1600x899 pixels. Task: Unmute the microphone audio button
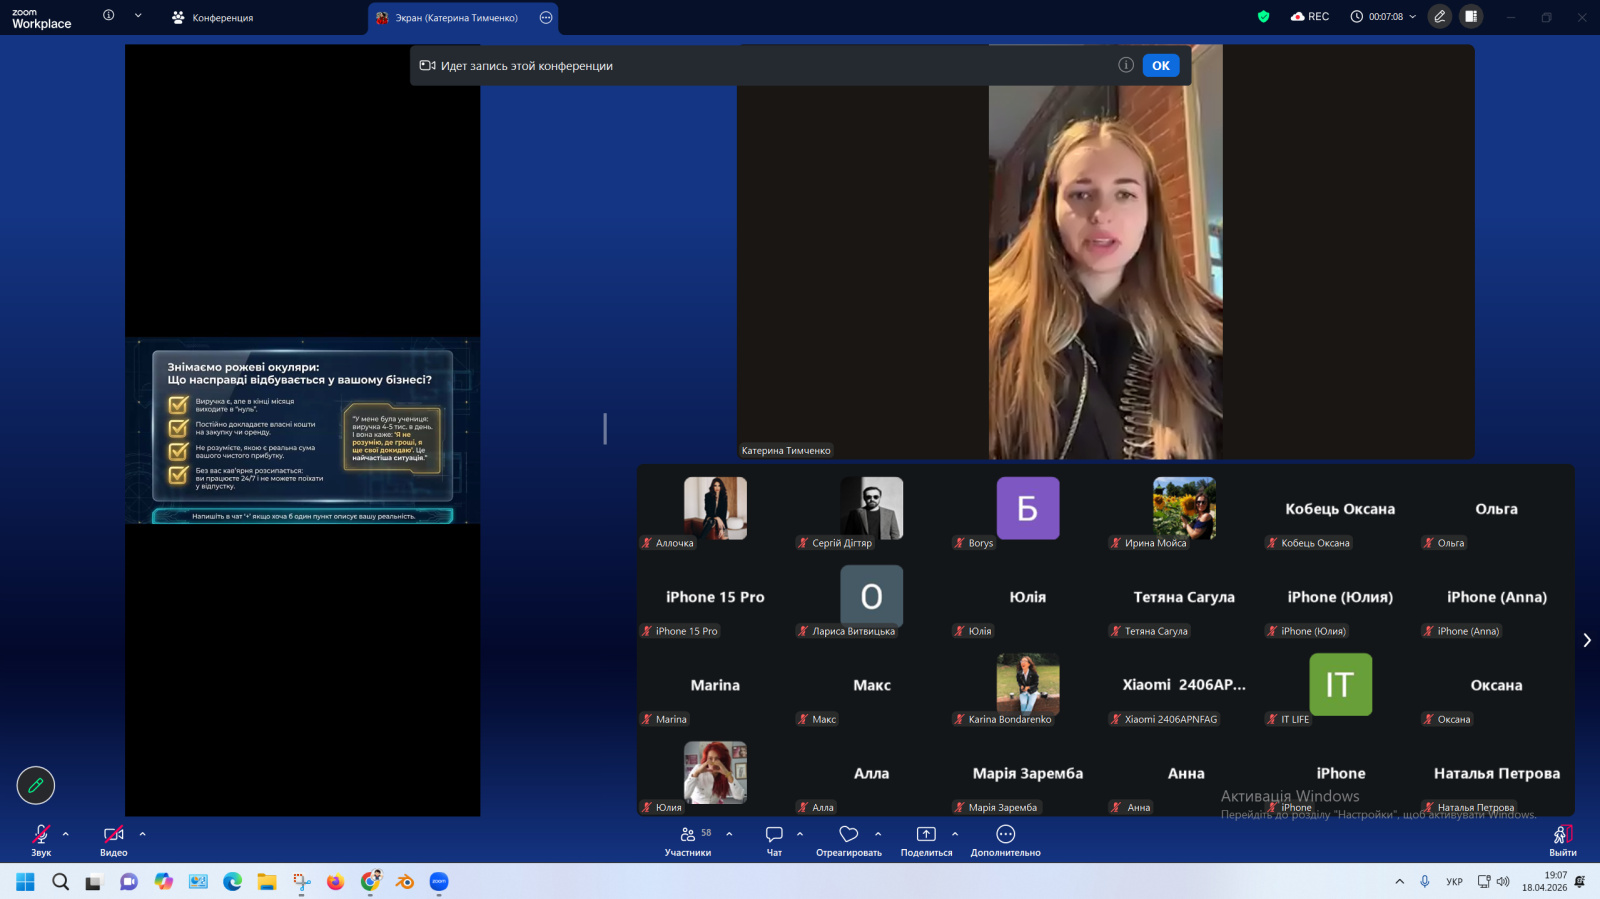[41, 835]
